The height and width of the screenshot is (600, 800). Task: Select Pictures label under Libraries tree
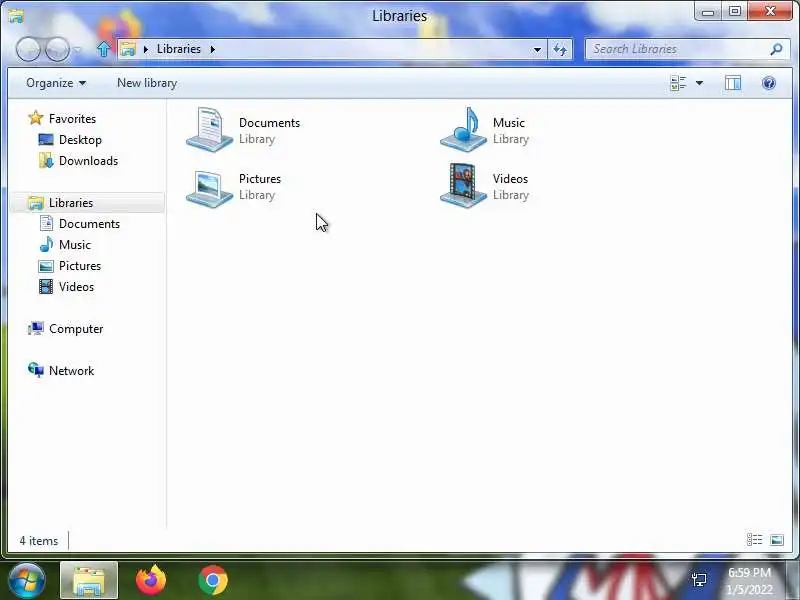[80, 266]
